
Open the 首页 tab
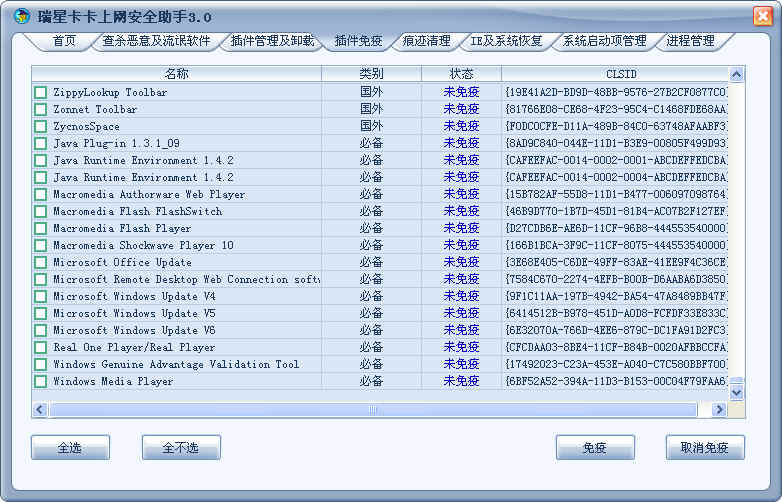click(x=64, y=41)
